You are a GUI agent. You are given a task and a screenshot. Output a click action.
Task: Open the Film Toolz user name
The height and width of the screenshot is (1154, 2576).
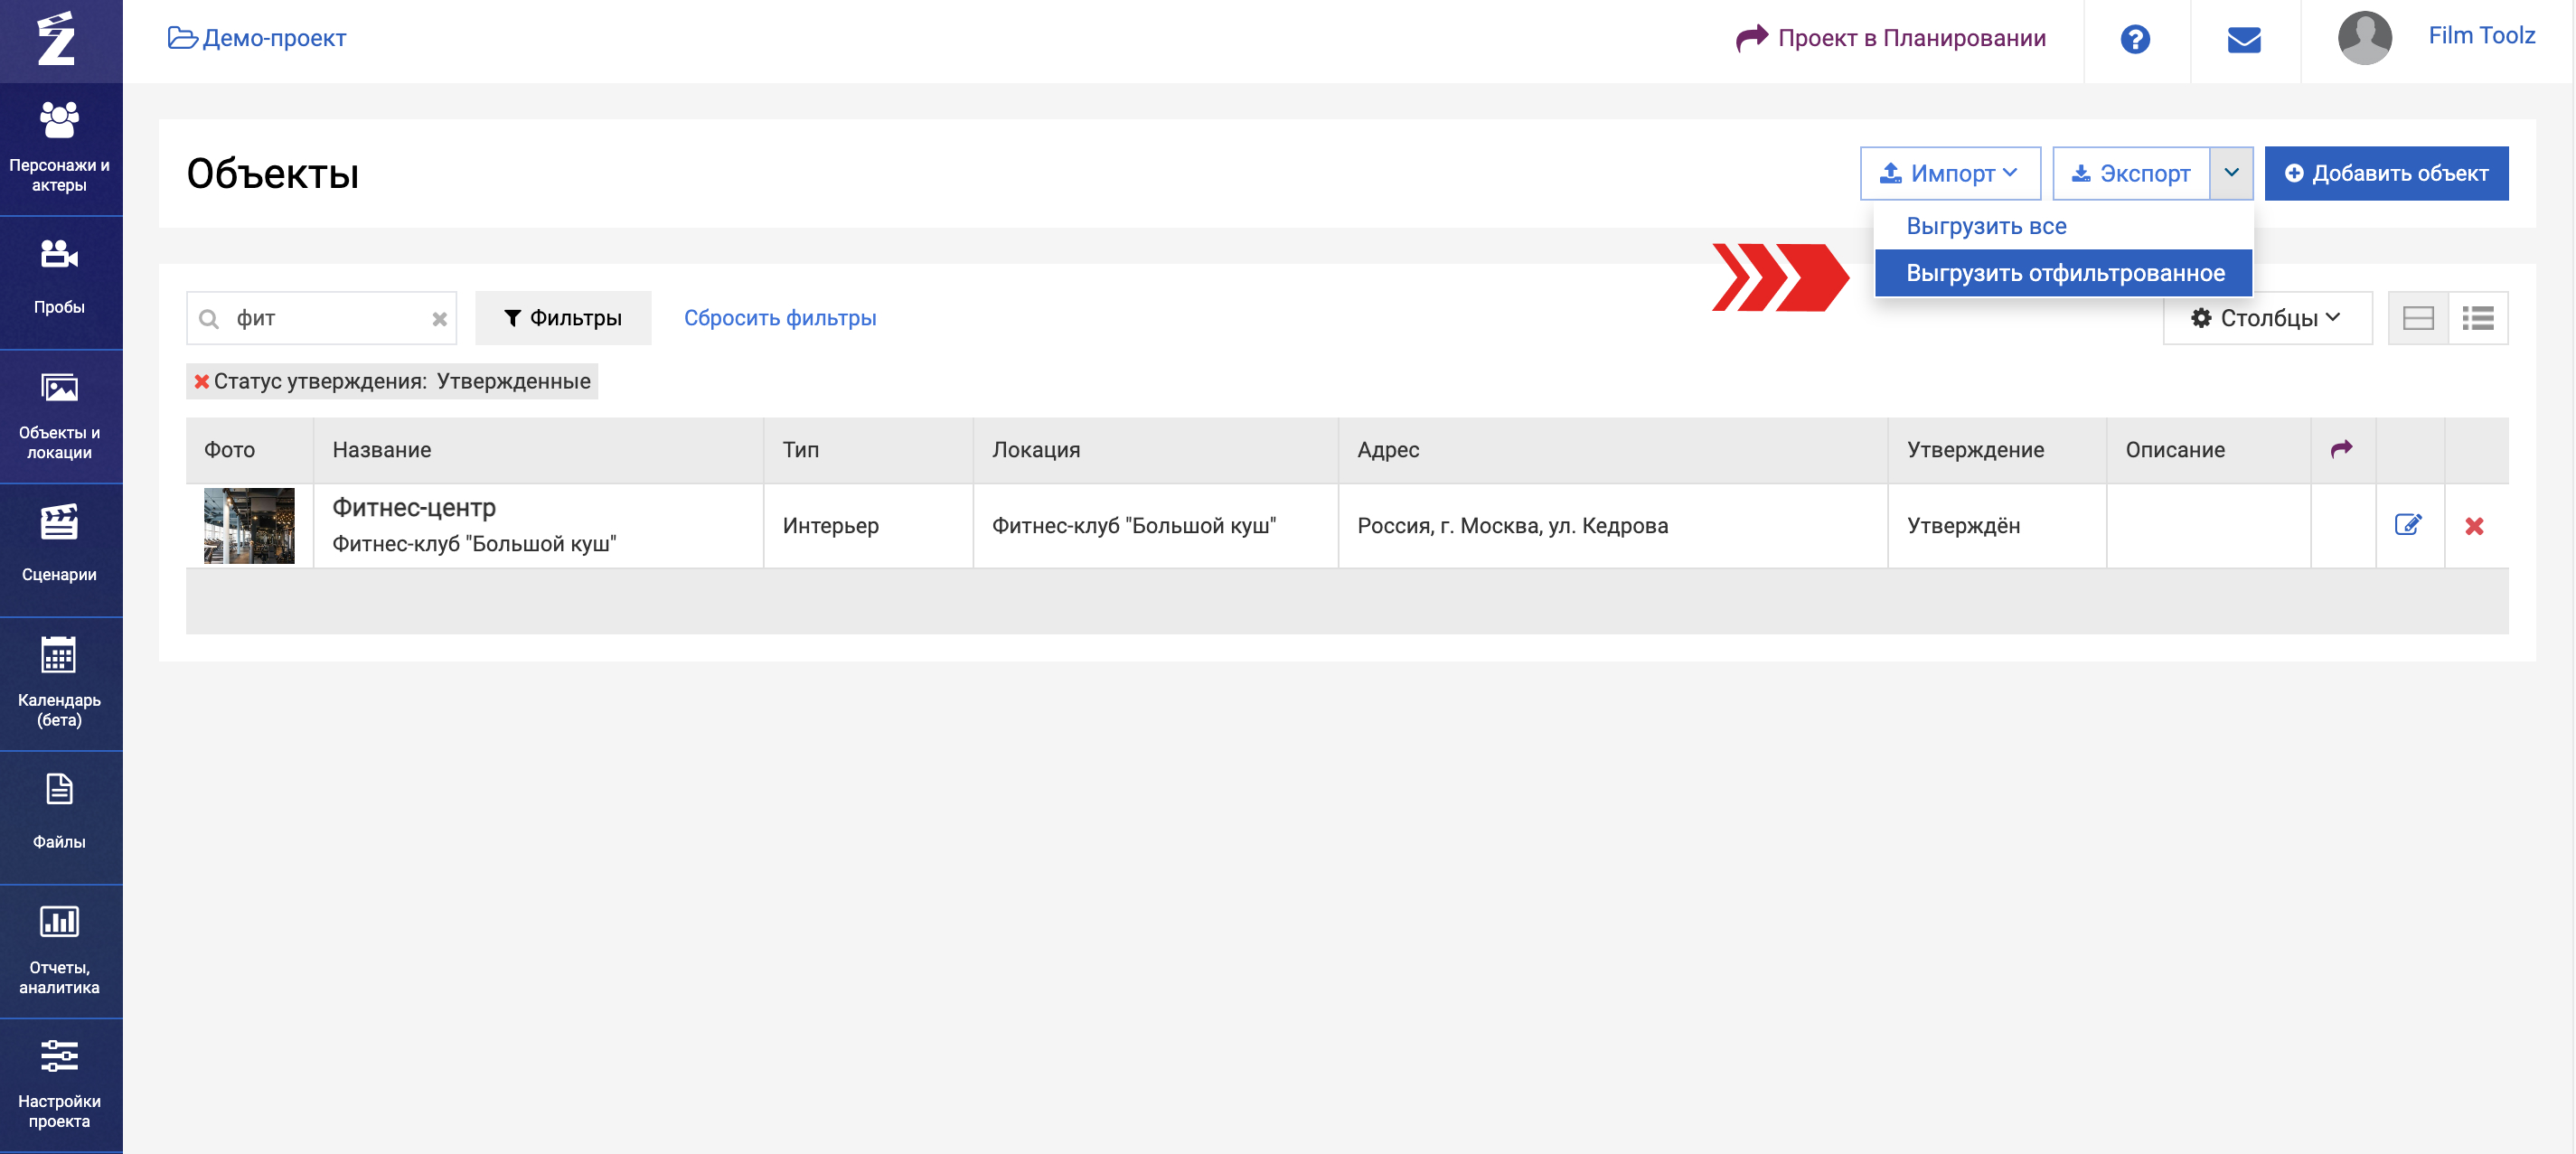point(2481,36)
